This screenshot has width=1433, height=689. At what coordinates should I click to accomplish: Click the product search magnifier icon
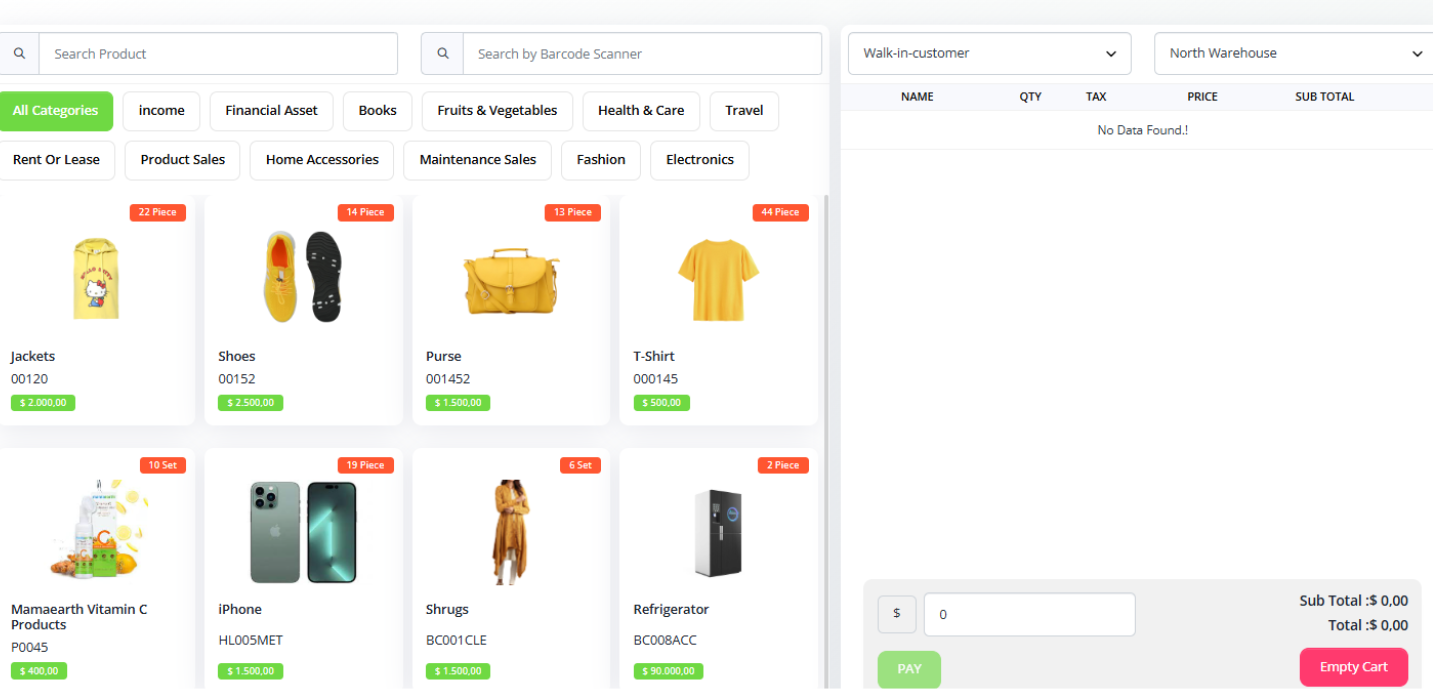19,54
